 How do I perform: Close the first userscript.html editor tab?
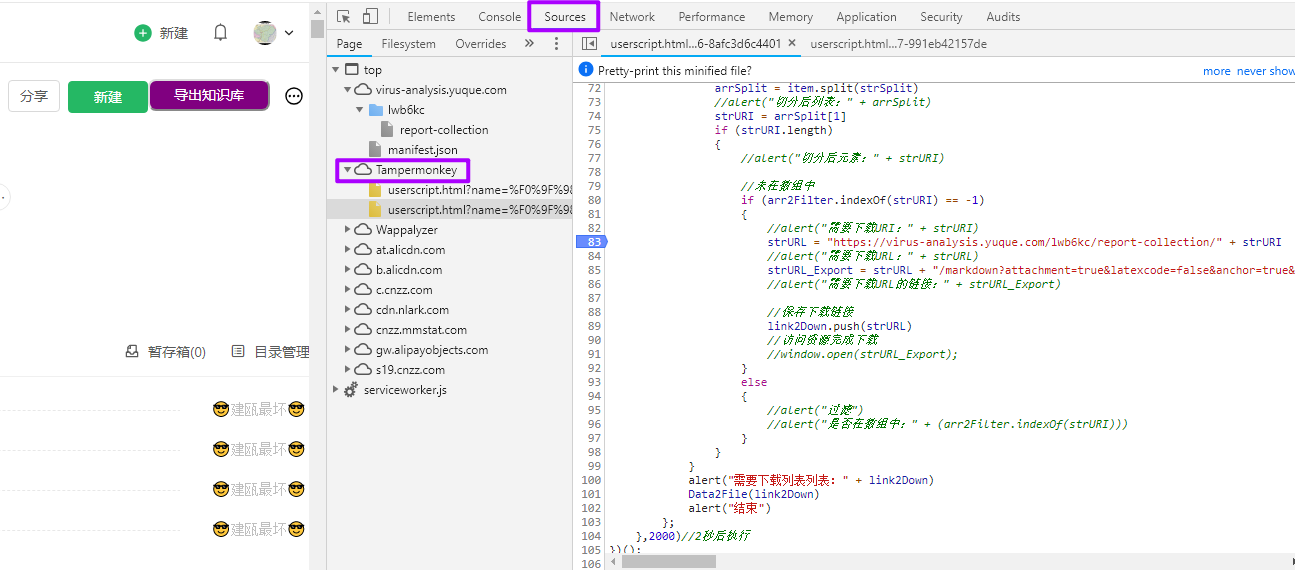[x=792, y=44]
